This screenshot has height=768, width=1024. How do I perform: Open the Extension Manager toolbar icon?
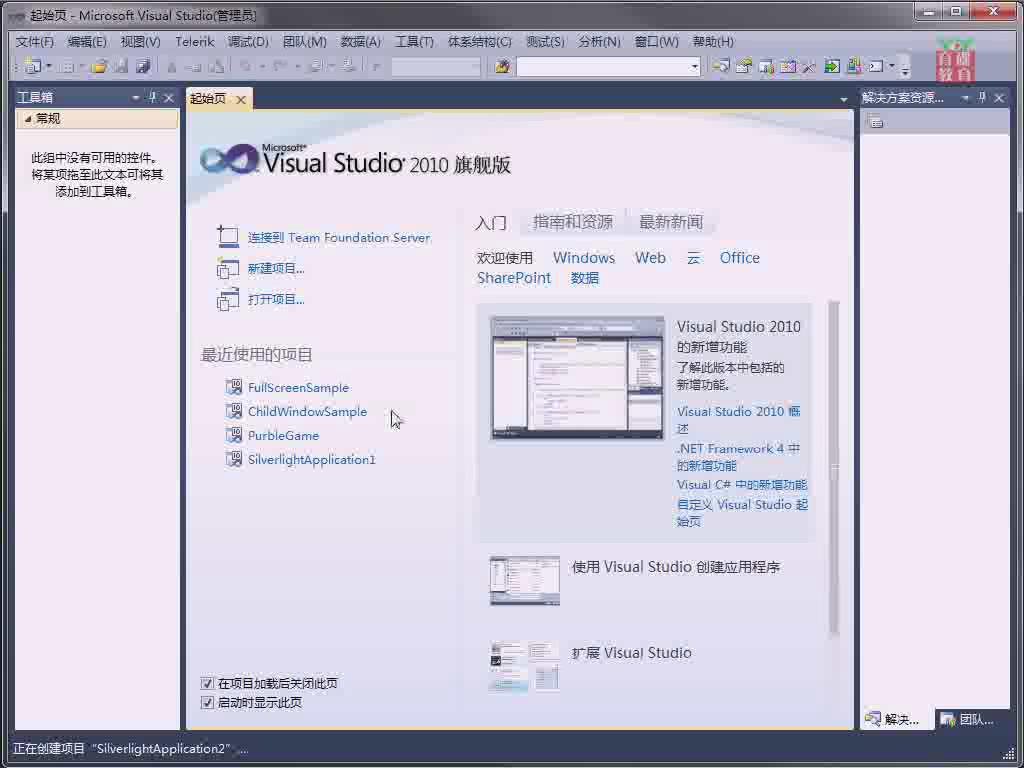854,66
